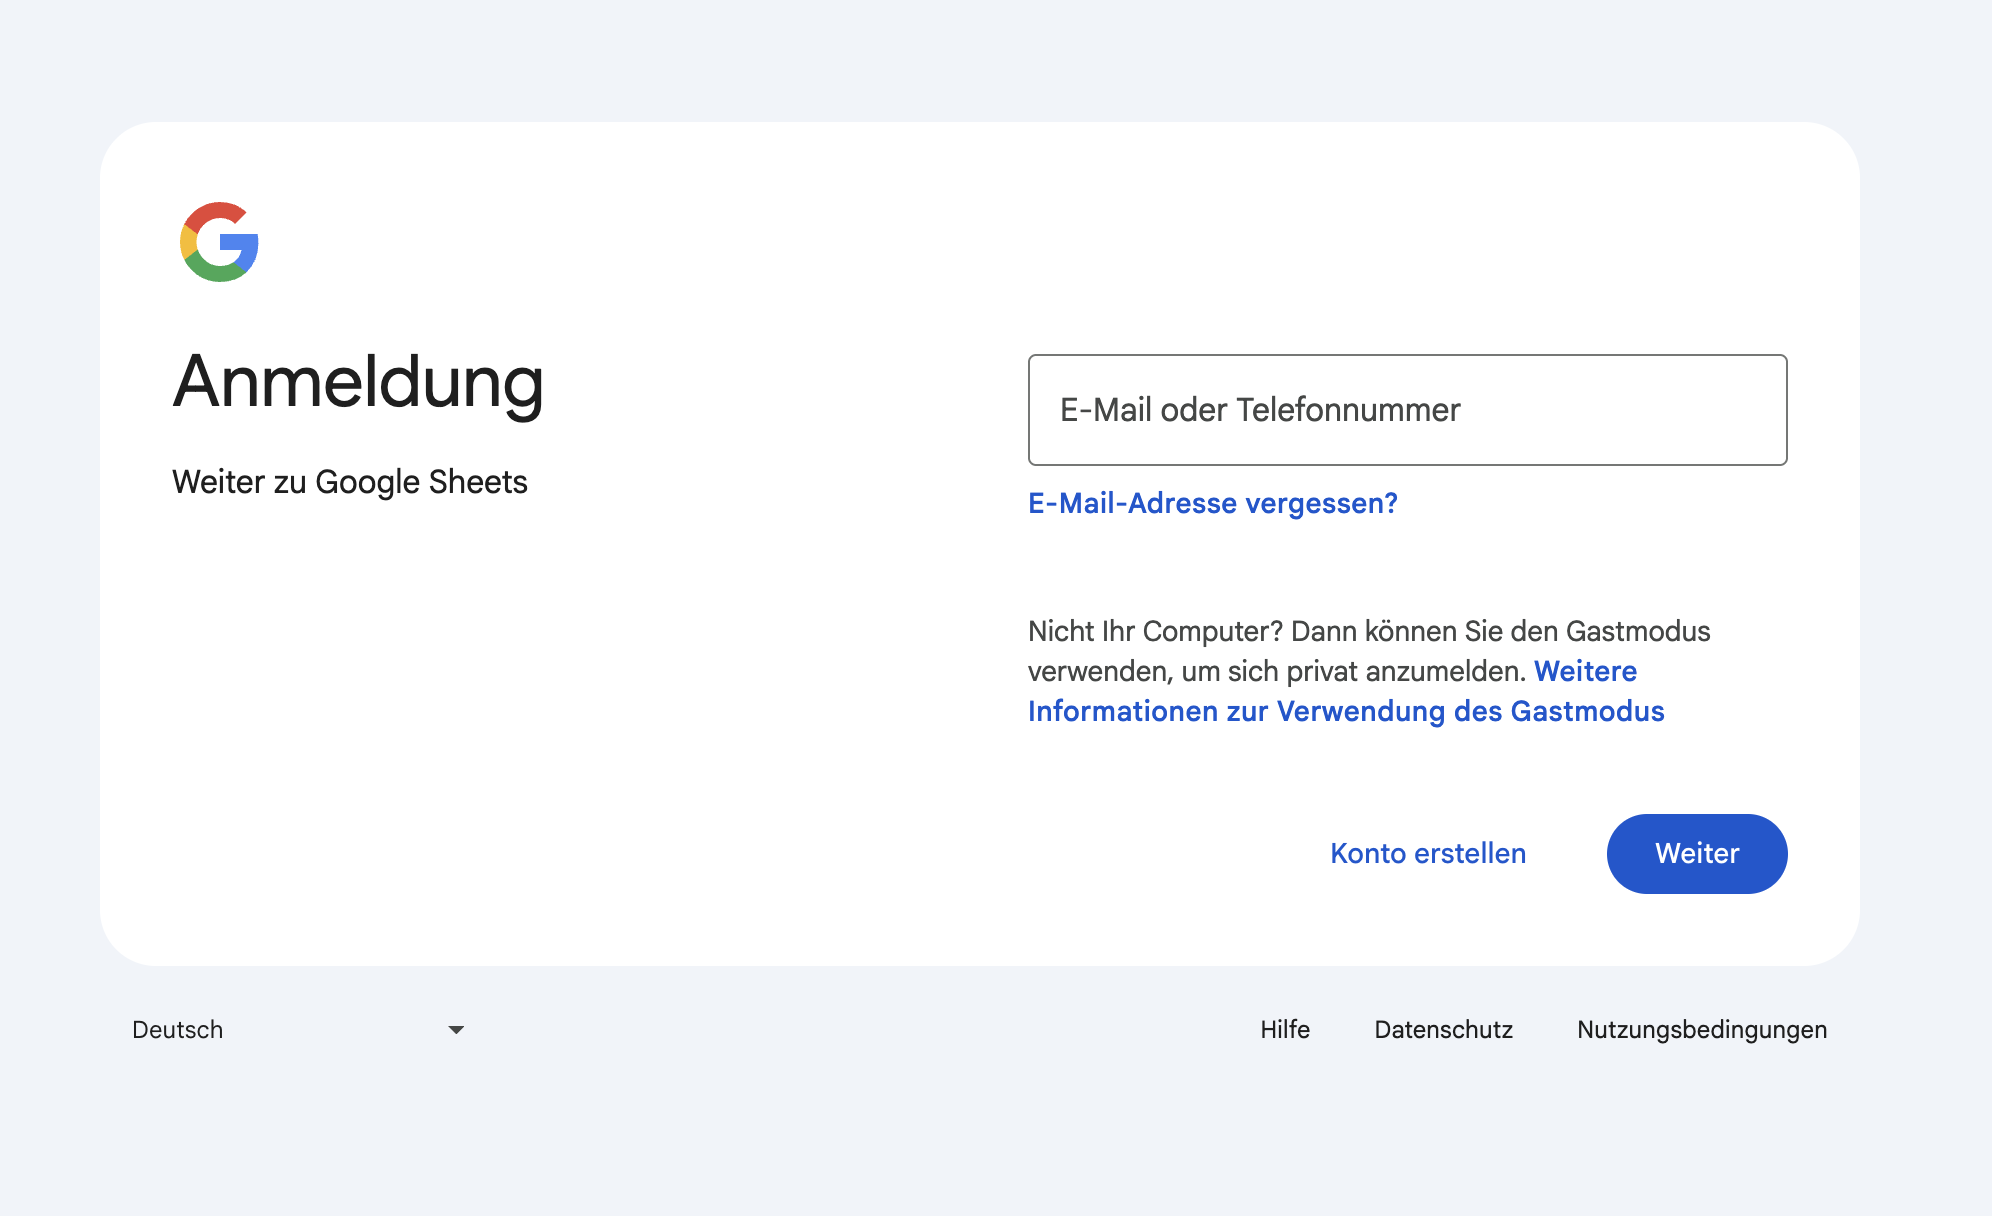Viewport: 1992px width, 1216px height.
Task: Continue sign-in with the Weiter button
Action: (x=1695, y=853)
